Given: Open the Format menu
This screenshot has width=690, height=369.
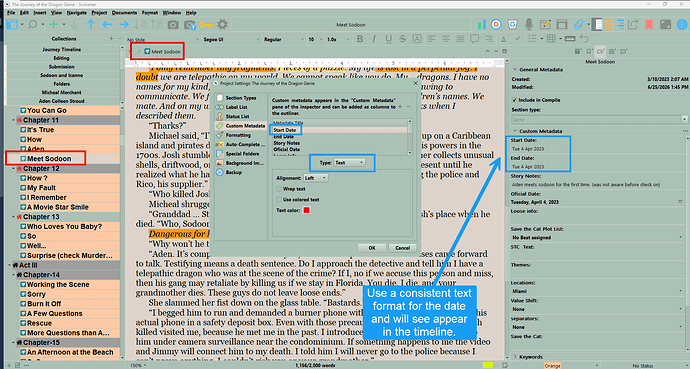Looking at the screenshot, I should click(150, 13).
